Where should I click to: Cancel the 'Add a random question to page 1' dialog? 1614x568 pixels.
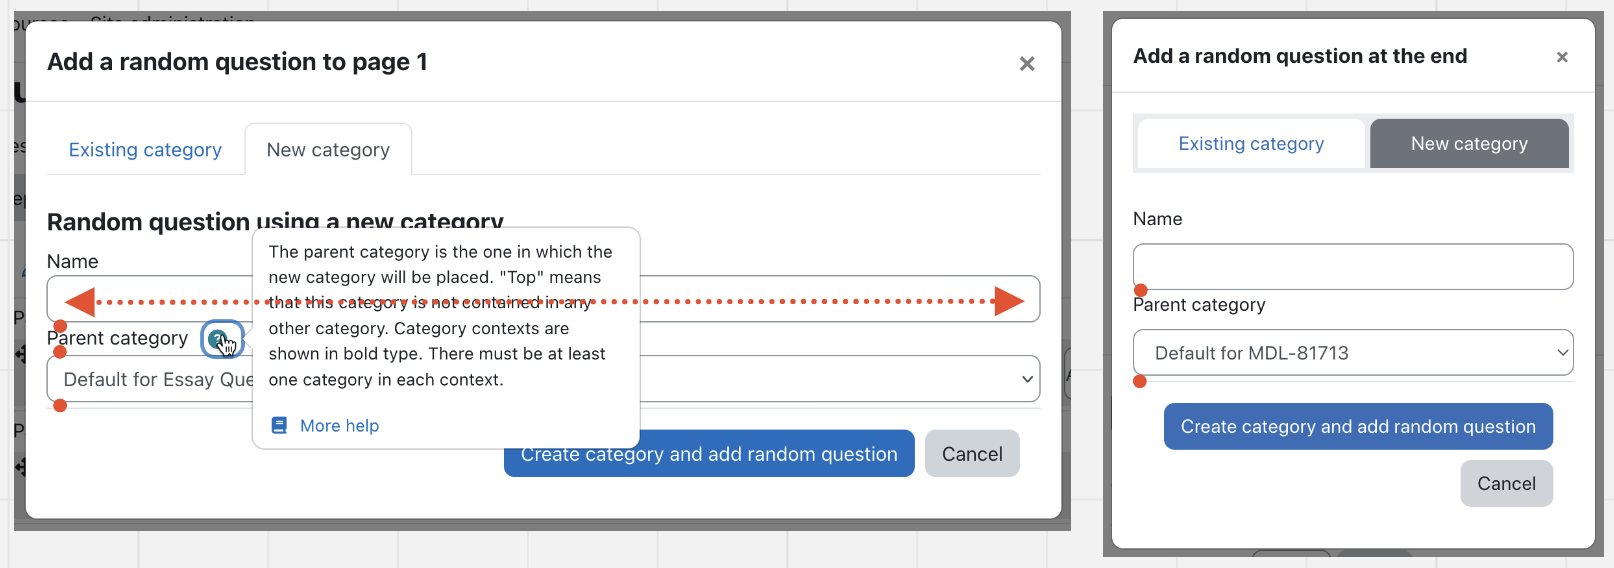coord(972,454)
